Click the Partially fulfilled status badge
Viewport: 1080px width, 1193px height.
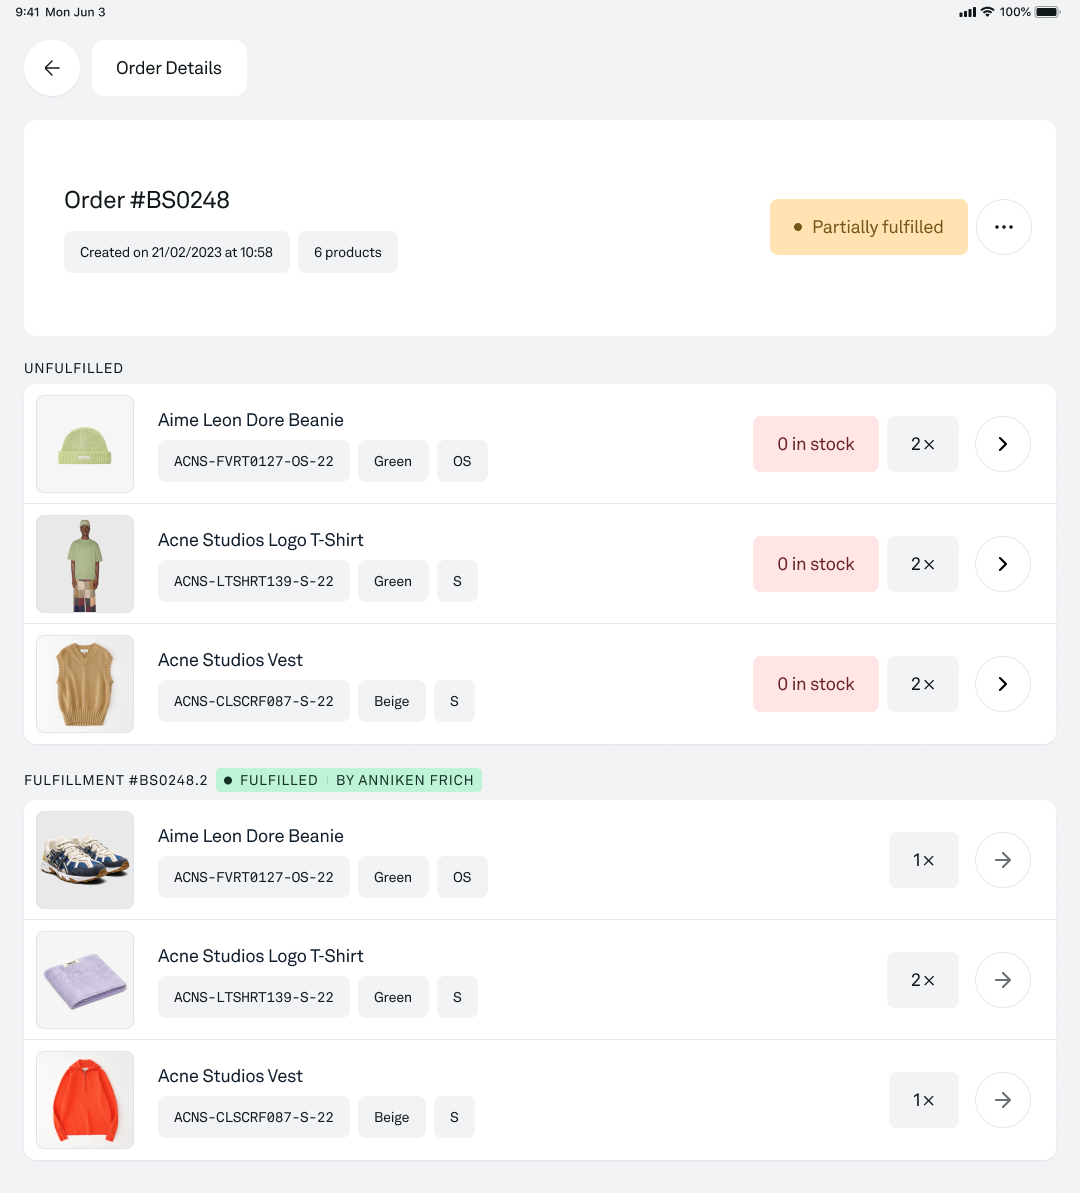point(868,227)
